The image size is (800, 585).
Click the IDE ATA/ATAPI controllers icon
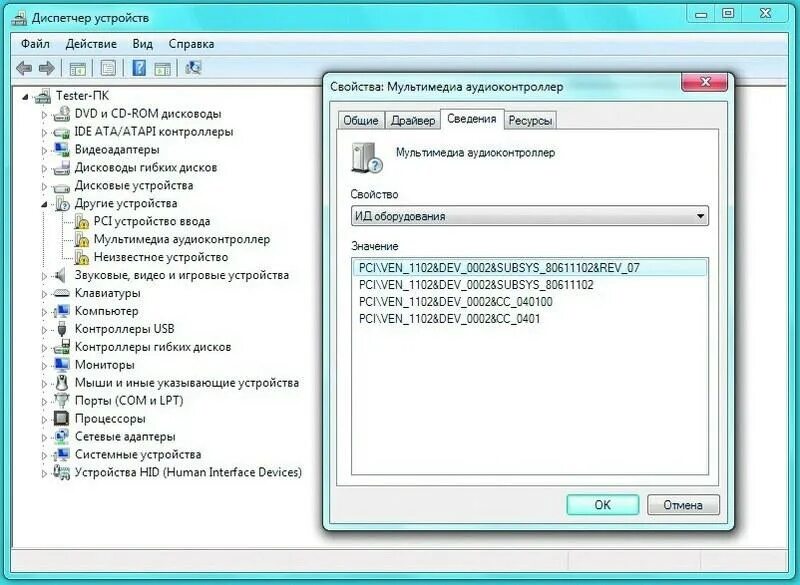point(62,132)
